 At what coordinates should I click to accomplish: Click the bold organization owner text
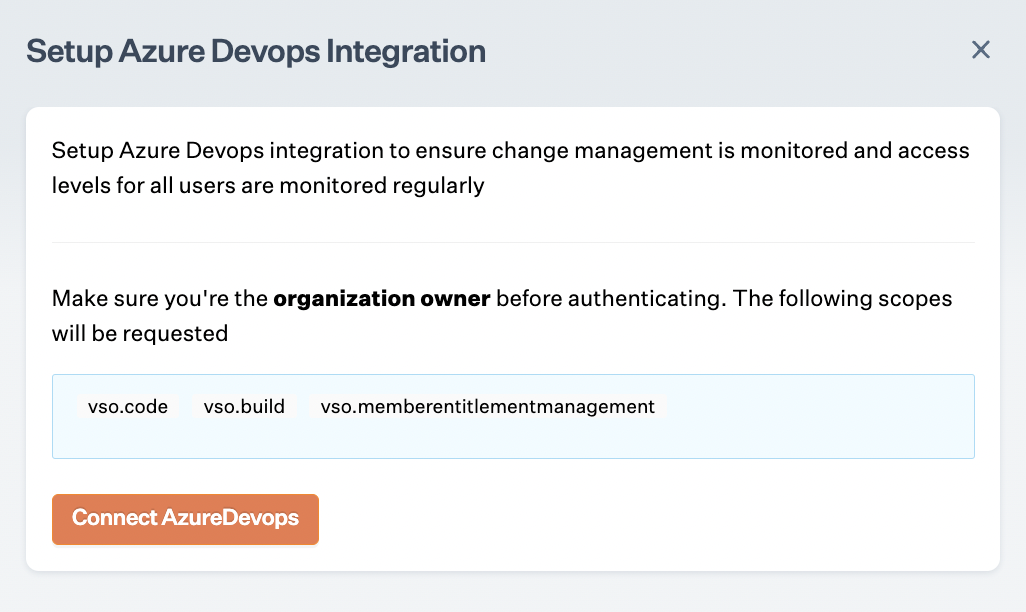pos(381,298)
